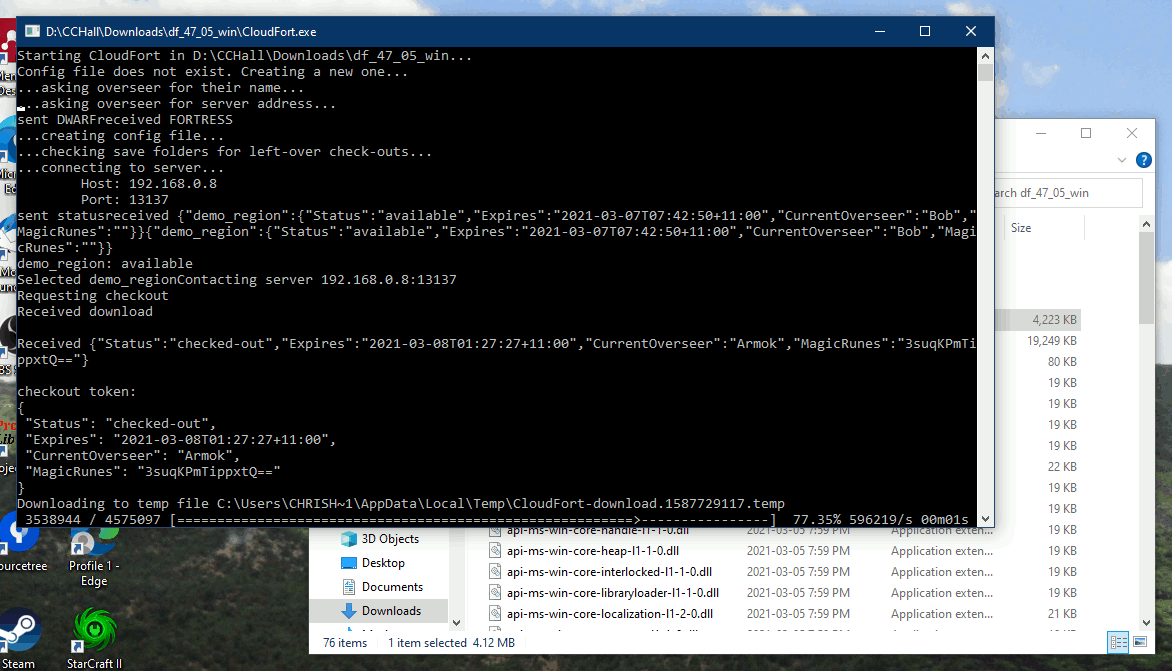Select file api-ms-win-core-libraryloader-l1-1-0.dll

click(x=613, y=593)
